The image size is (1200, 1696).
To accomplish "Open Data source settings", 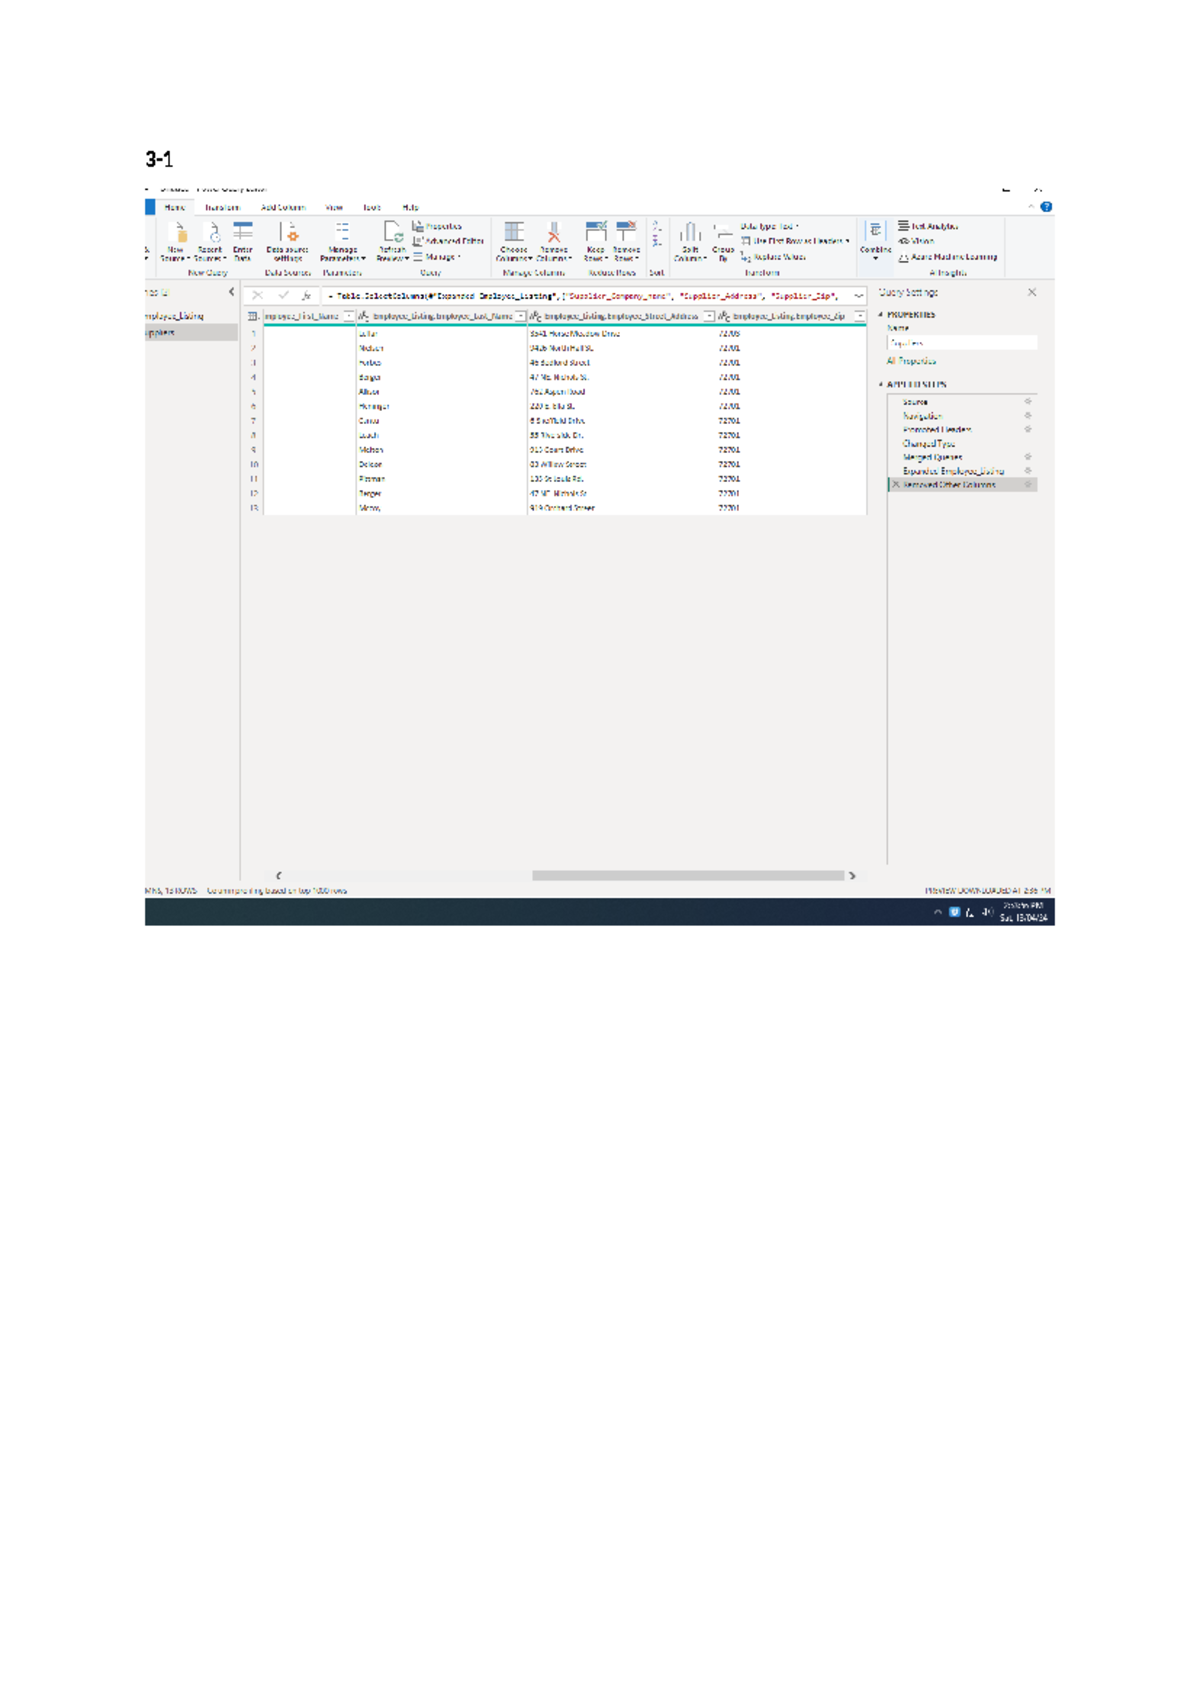I will (x=288, y=237).
